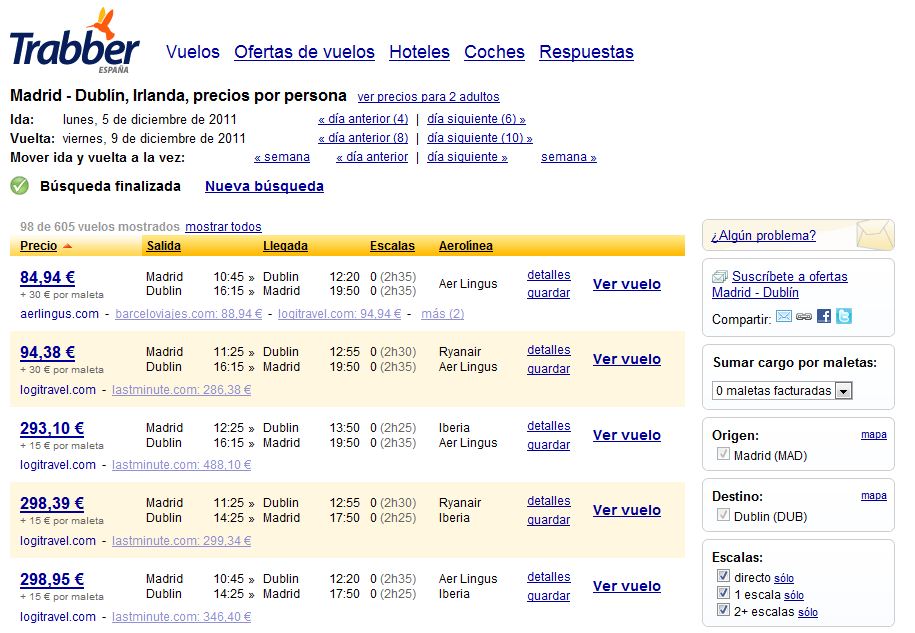Move return to día anterior (8)

coord(363,138)
